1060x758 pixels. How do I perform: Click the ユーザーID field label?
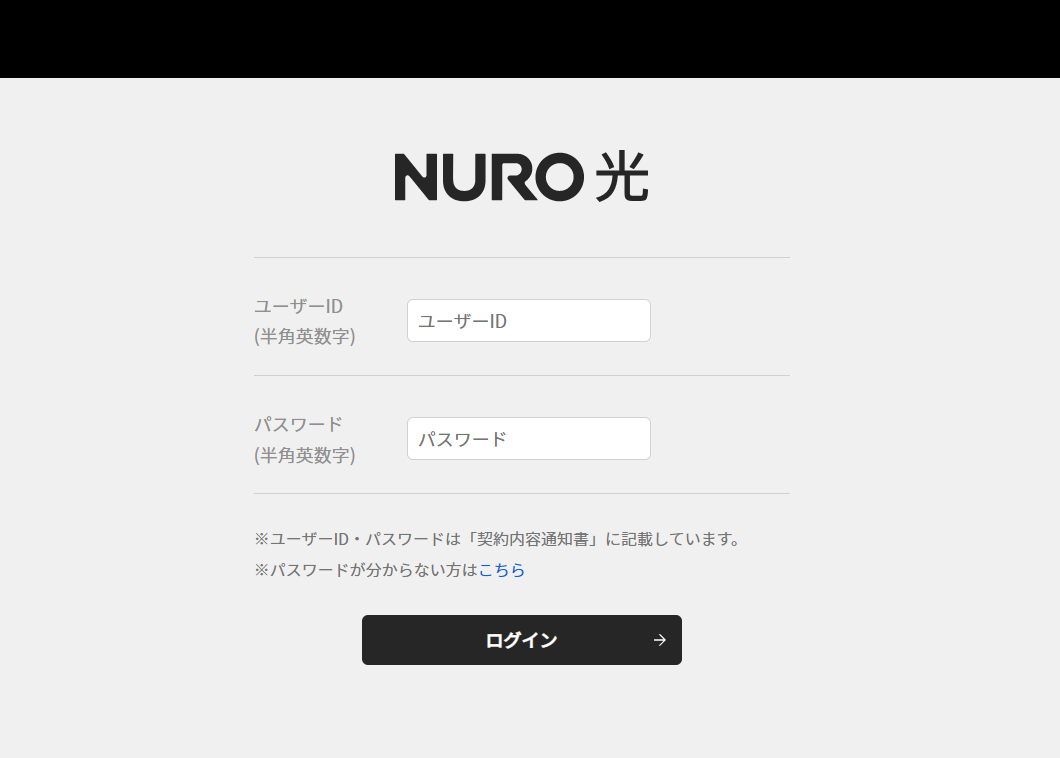coord(298,306)
